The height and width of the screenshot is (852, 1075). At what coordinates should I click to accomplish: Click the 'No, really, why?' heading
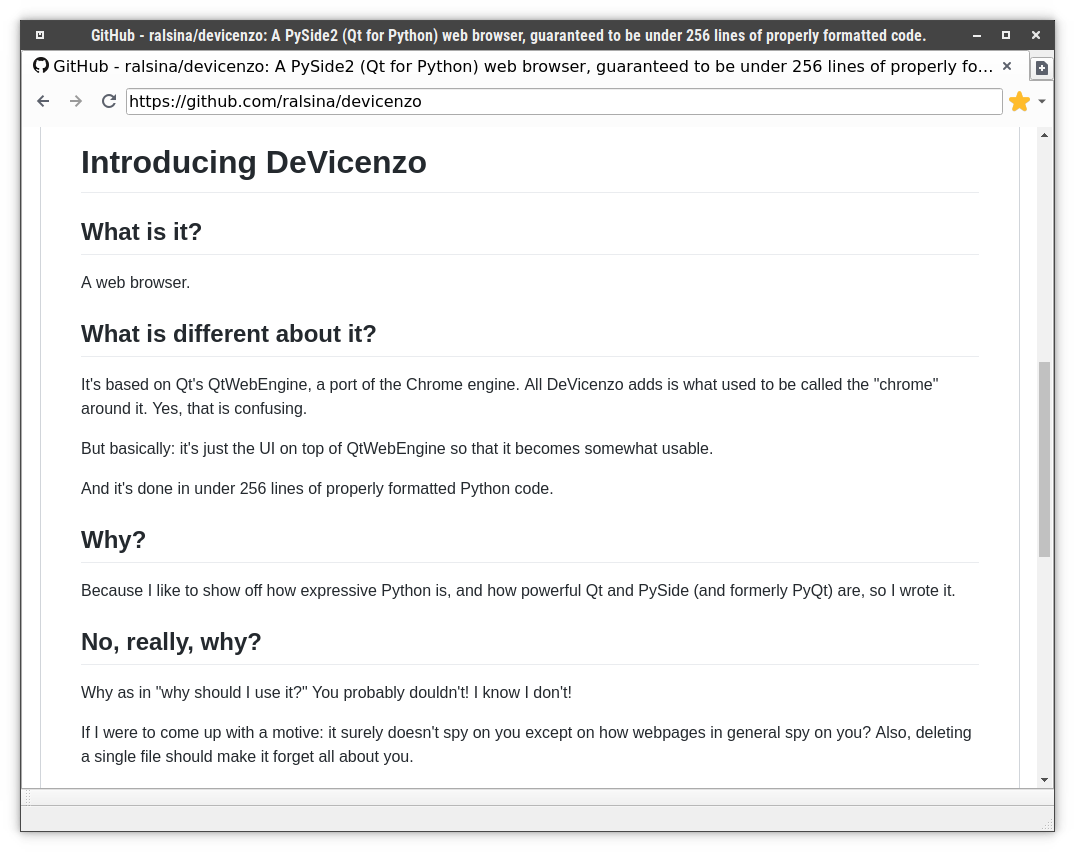click(x=171, y=642)
